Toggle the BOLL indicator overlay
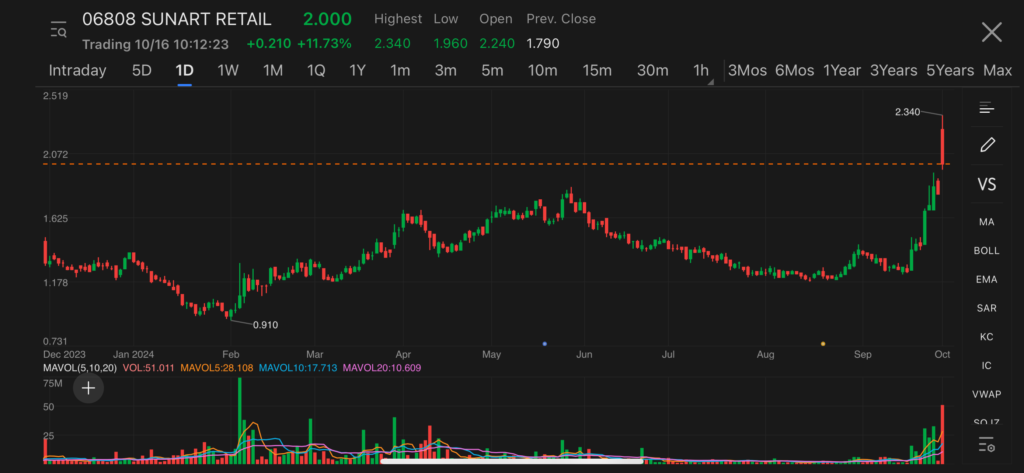 987,250
